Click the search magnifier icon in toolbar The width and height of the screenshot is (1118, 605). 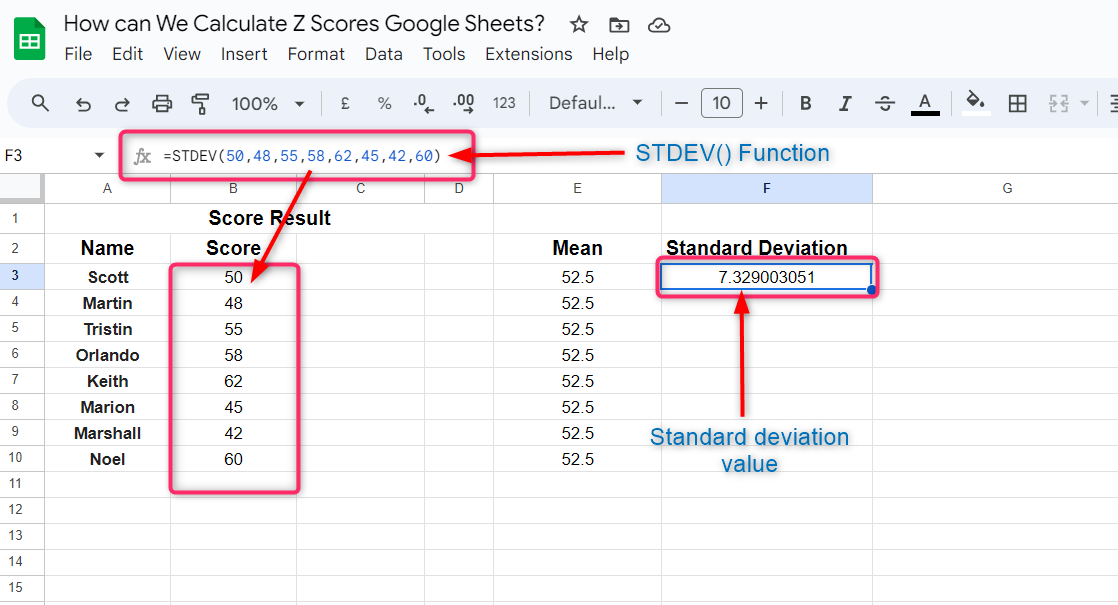(40, 103)
